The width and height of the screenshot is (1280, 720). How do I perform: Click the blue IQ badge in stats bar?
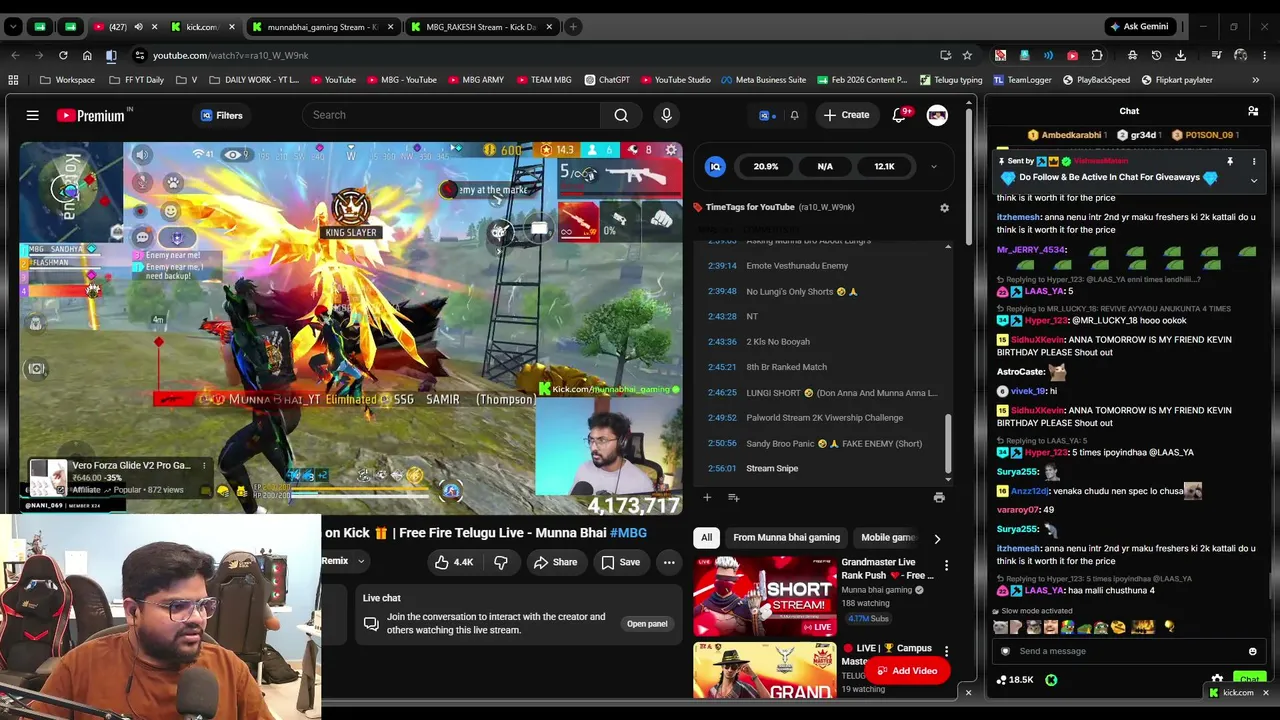click(715, 167)
